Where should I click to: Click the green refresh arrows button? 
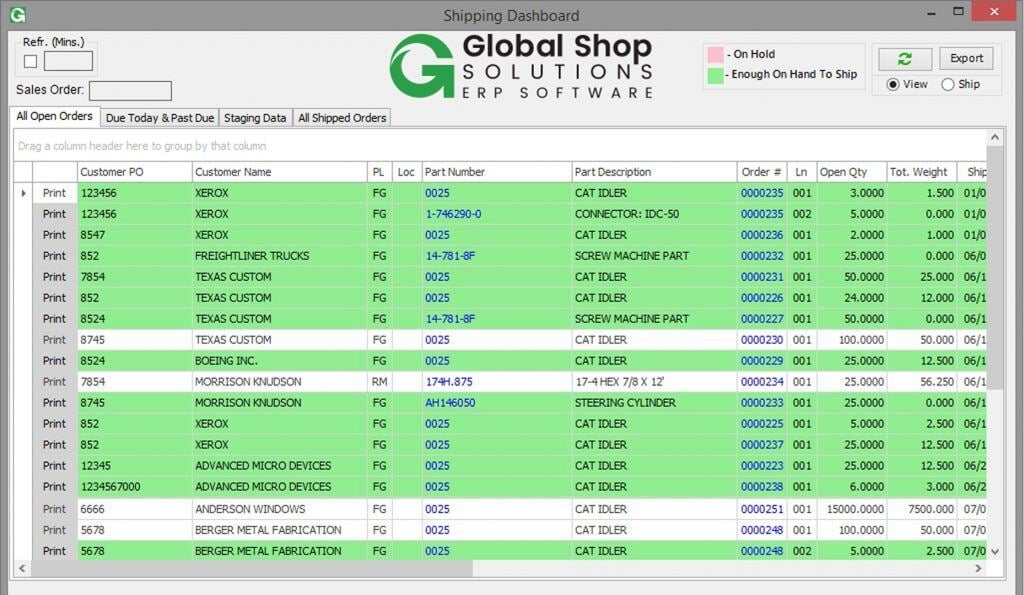tap(904, 59)
